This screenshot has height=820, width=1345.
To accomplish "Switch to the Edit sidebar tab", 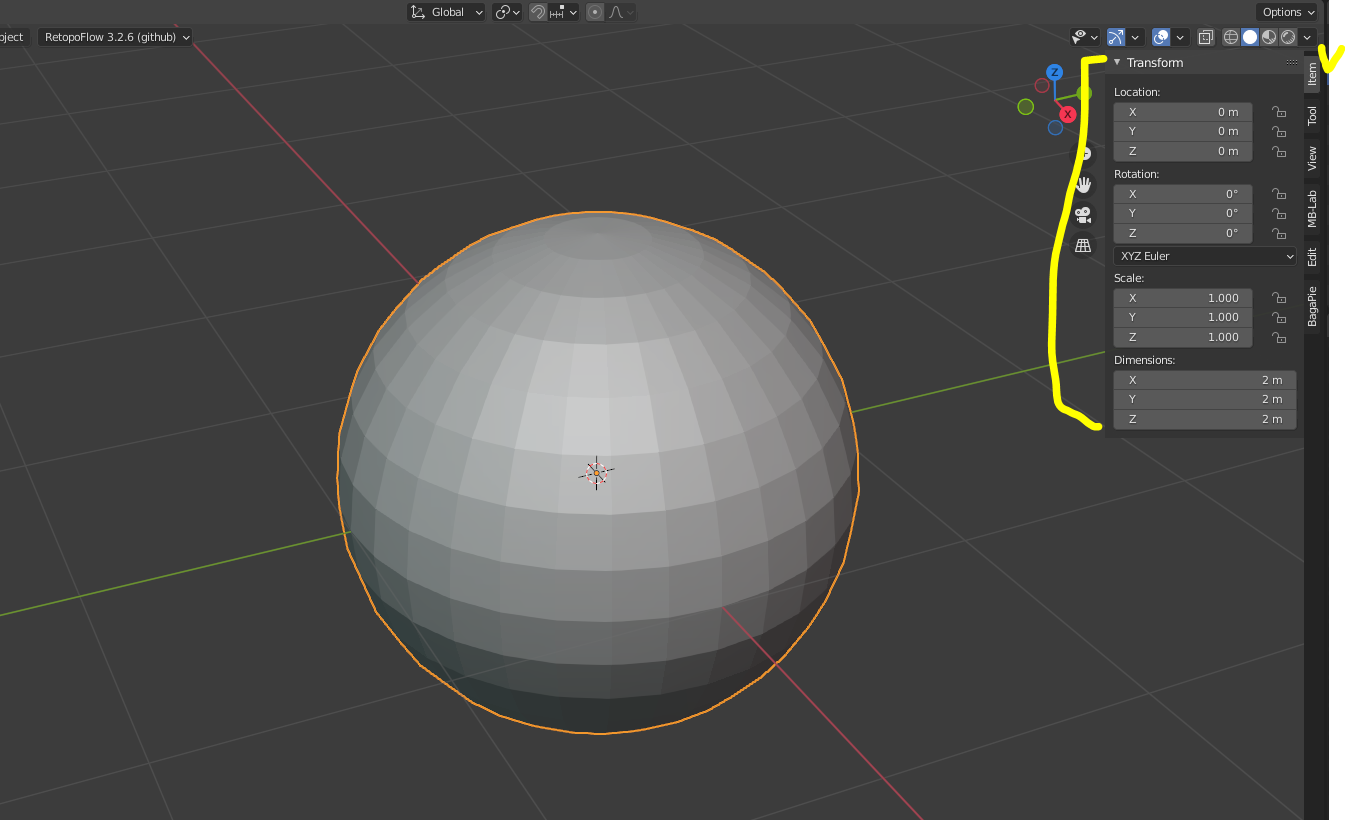I will [1313, 257].
